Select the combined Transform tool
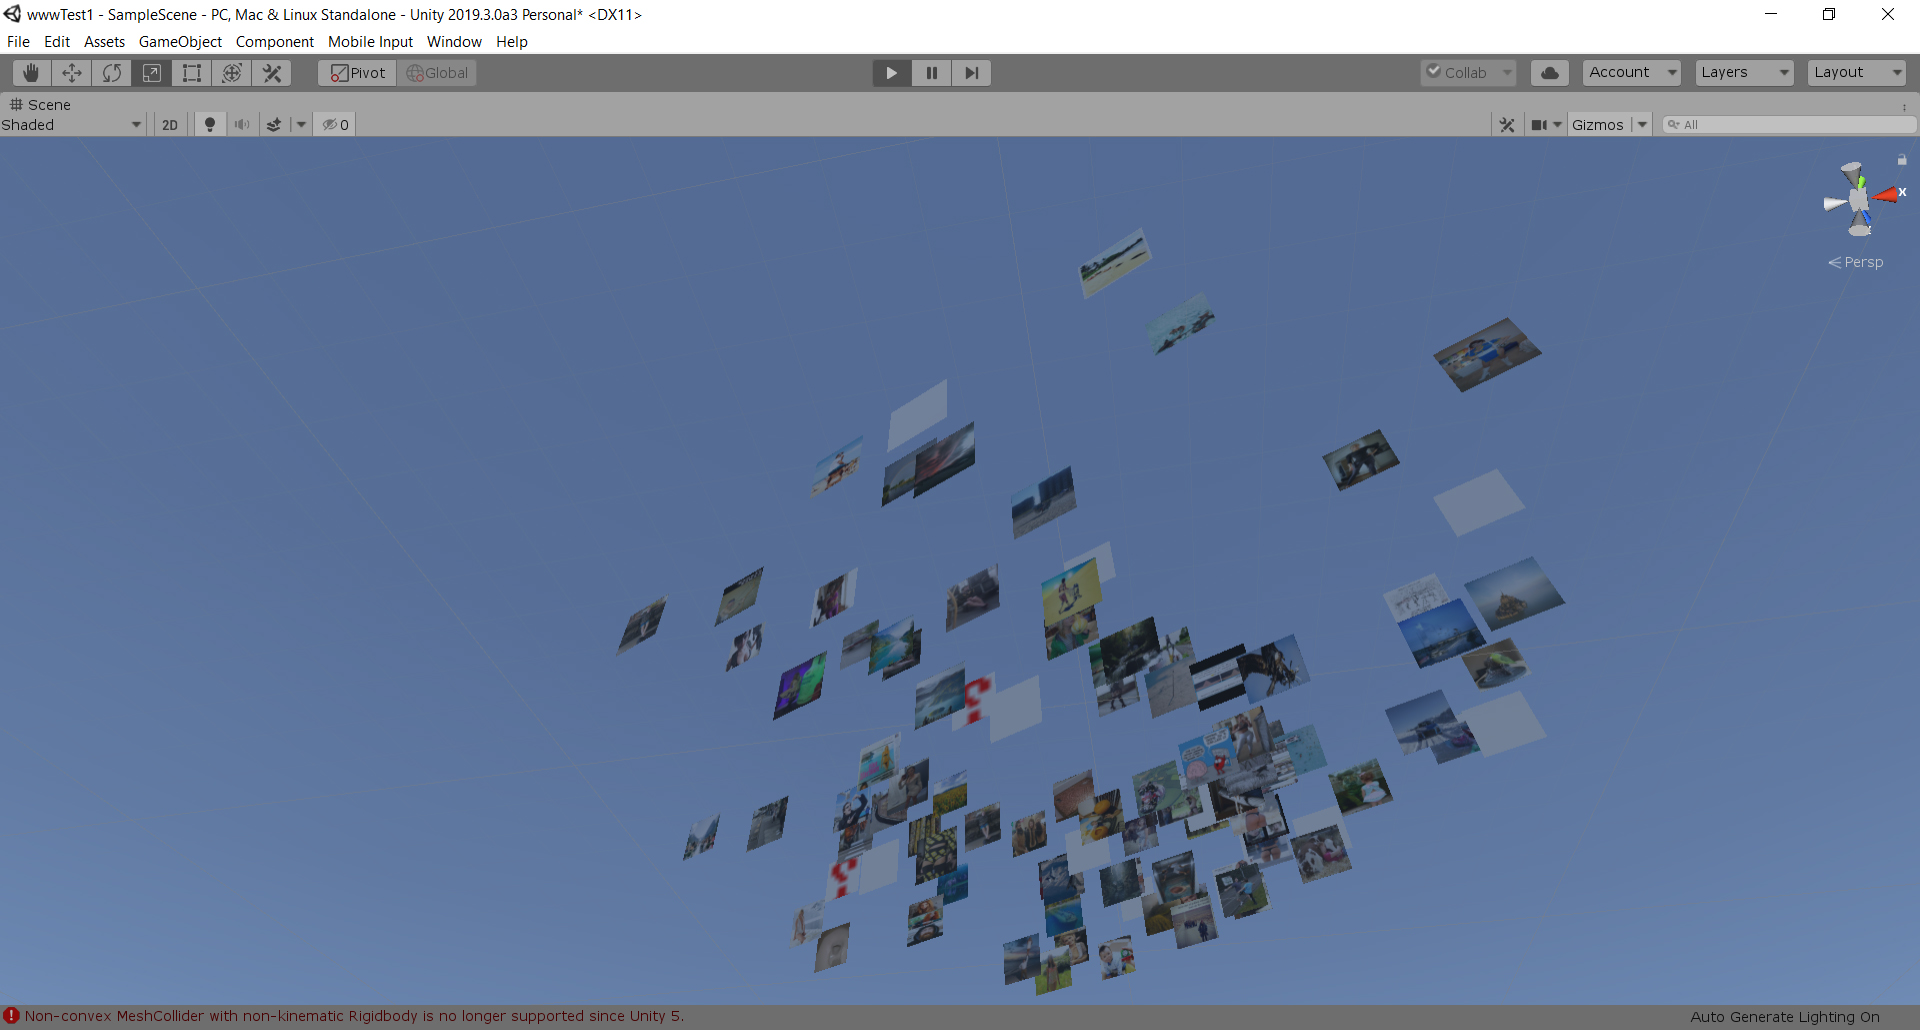Screen dimensions: 1920x1030 [232, 73]
